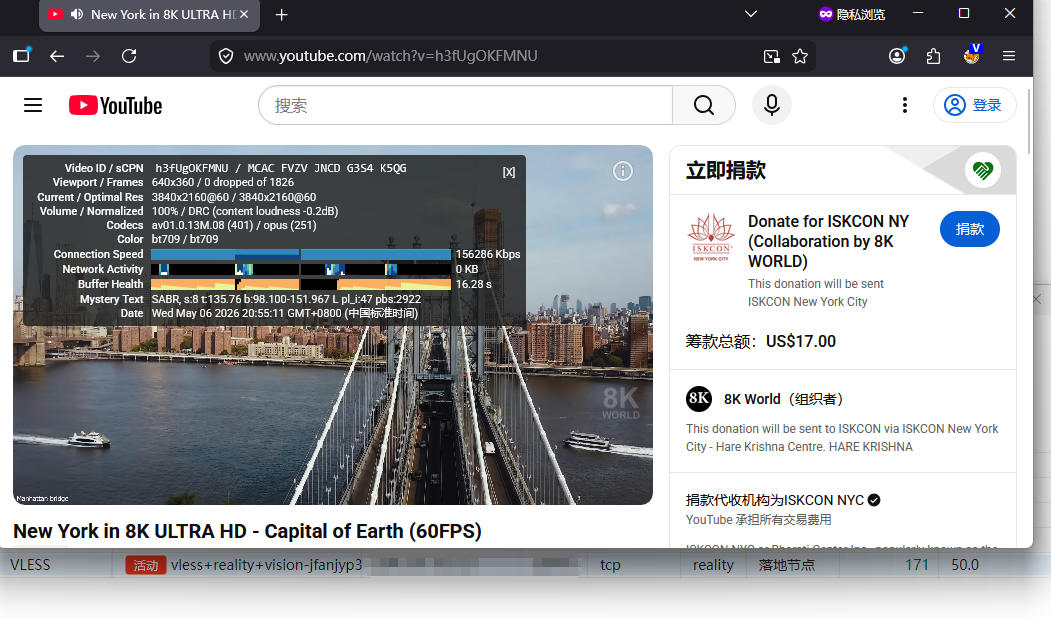Click the 活动 badge in background window
The width and height of the screenshot is (1051, 618).
pos(145,565)
